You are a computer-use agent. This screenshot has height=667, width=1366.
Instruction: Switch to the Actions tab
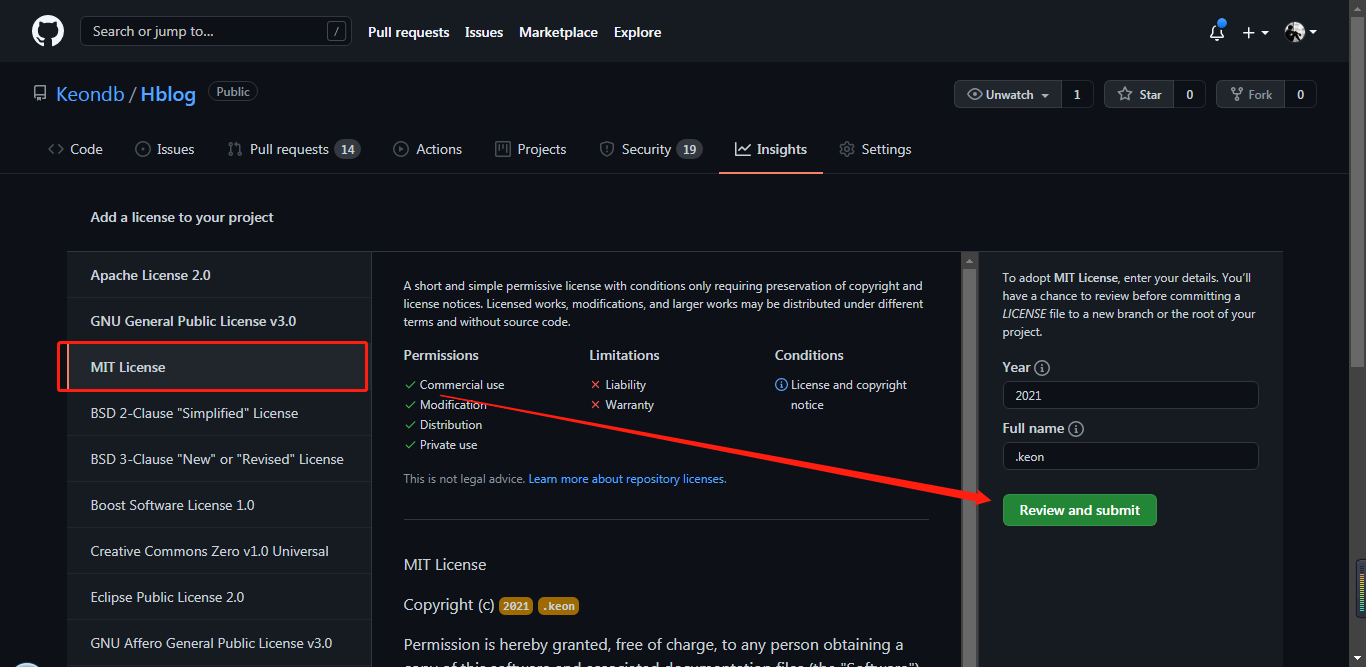tap(428, 149)
